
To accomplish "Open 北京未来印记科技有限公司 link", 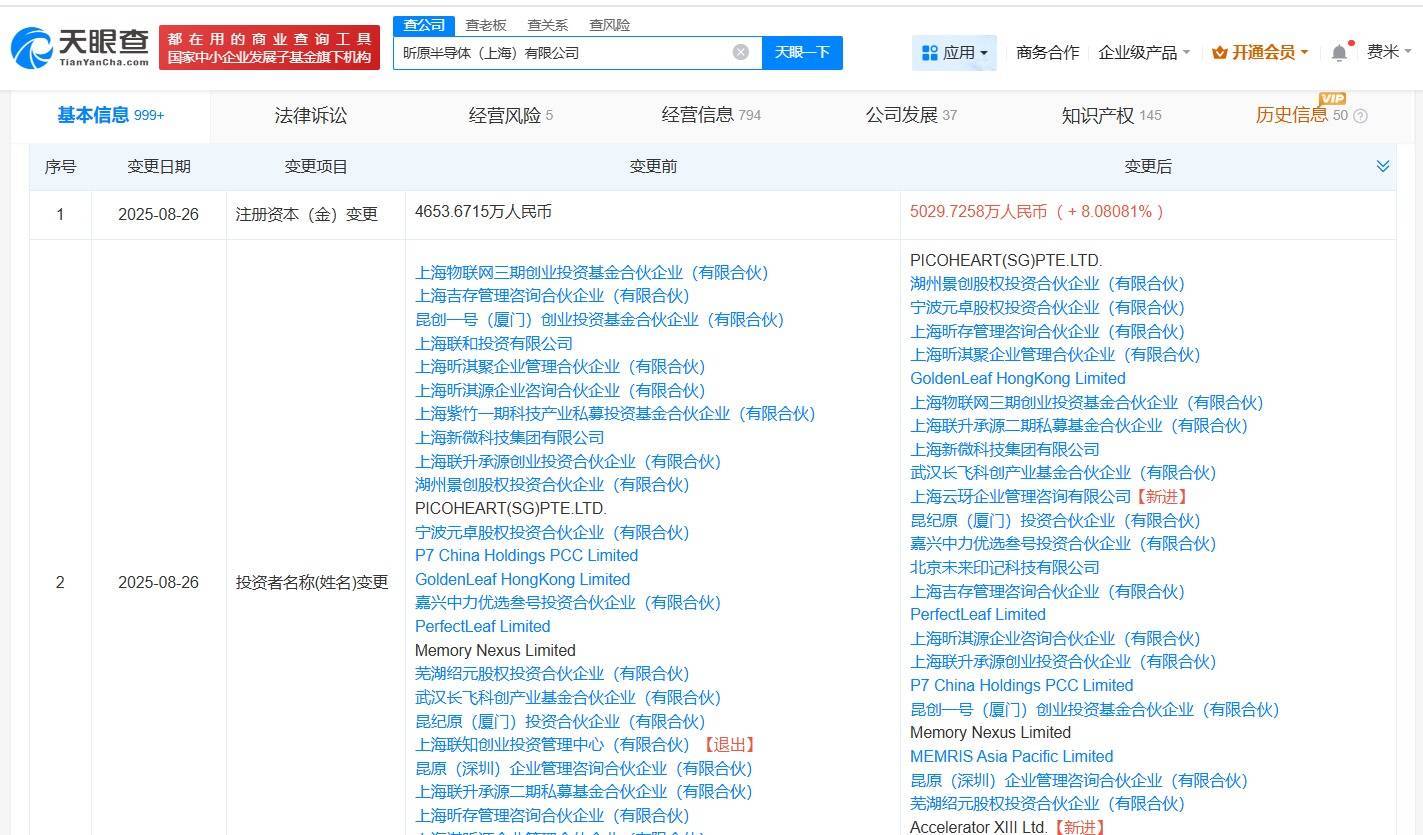I will click(1005, 567).
